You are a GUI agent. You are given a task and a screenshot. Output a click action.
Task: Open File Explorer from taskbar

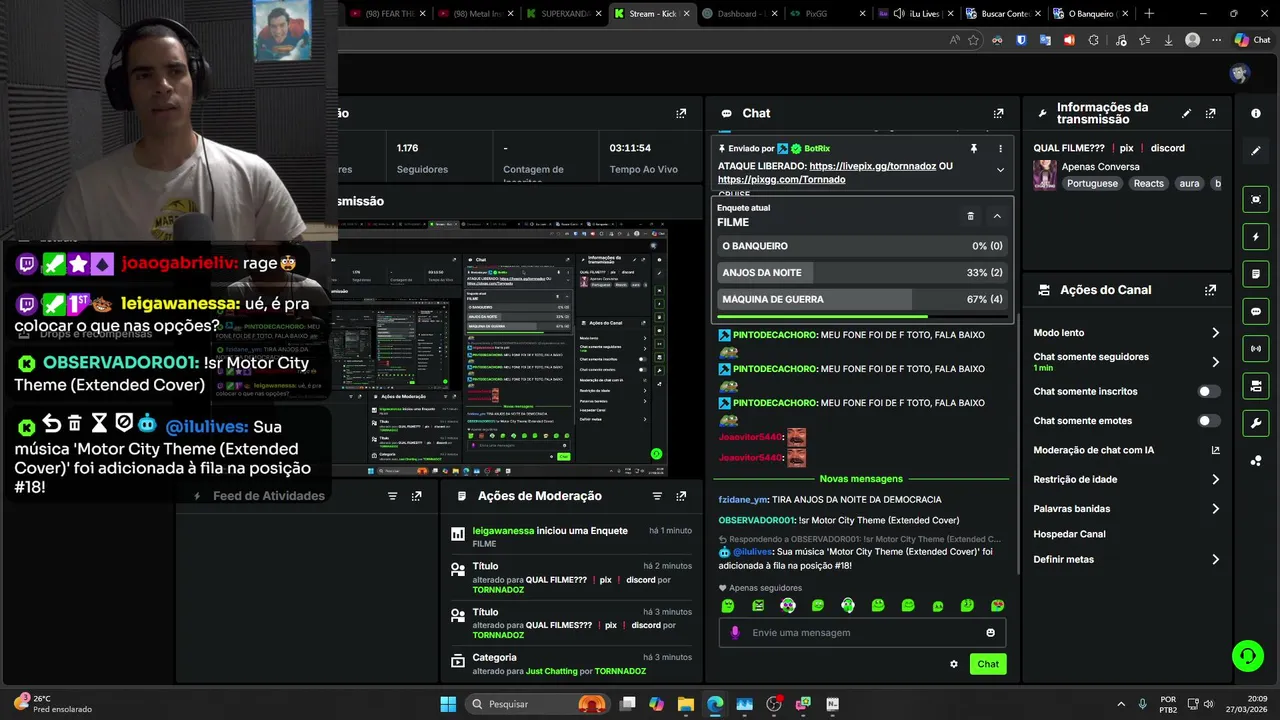pos(685,704)
